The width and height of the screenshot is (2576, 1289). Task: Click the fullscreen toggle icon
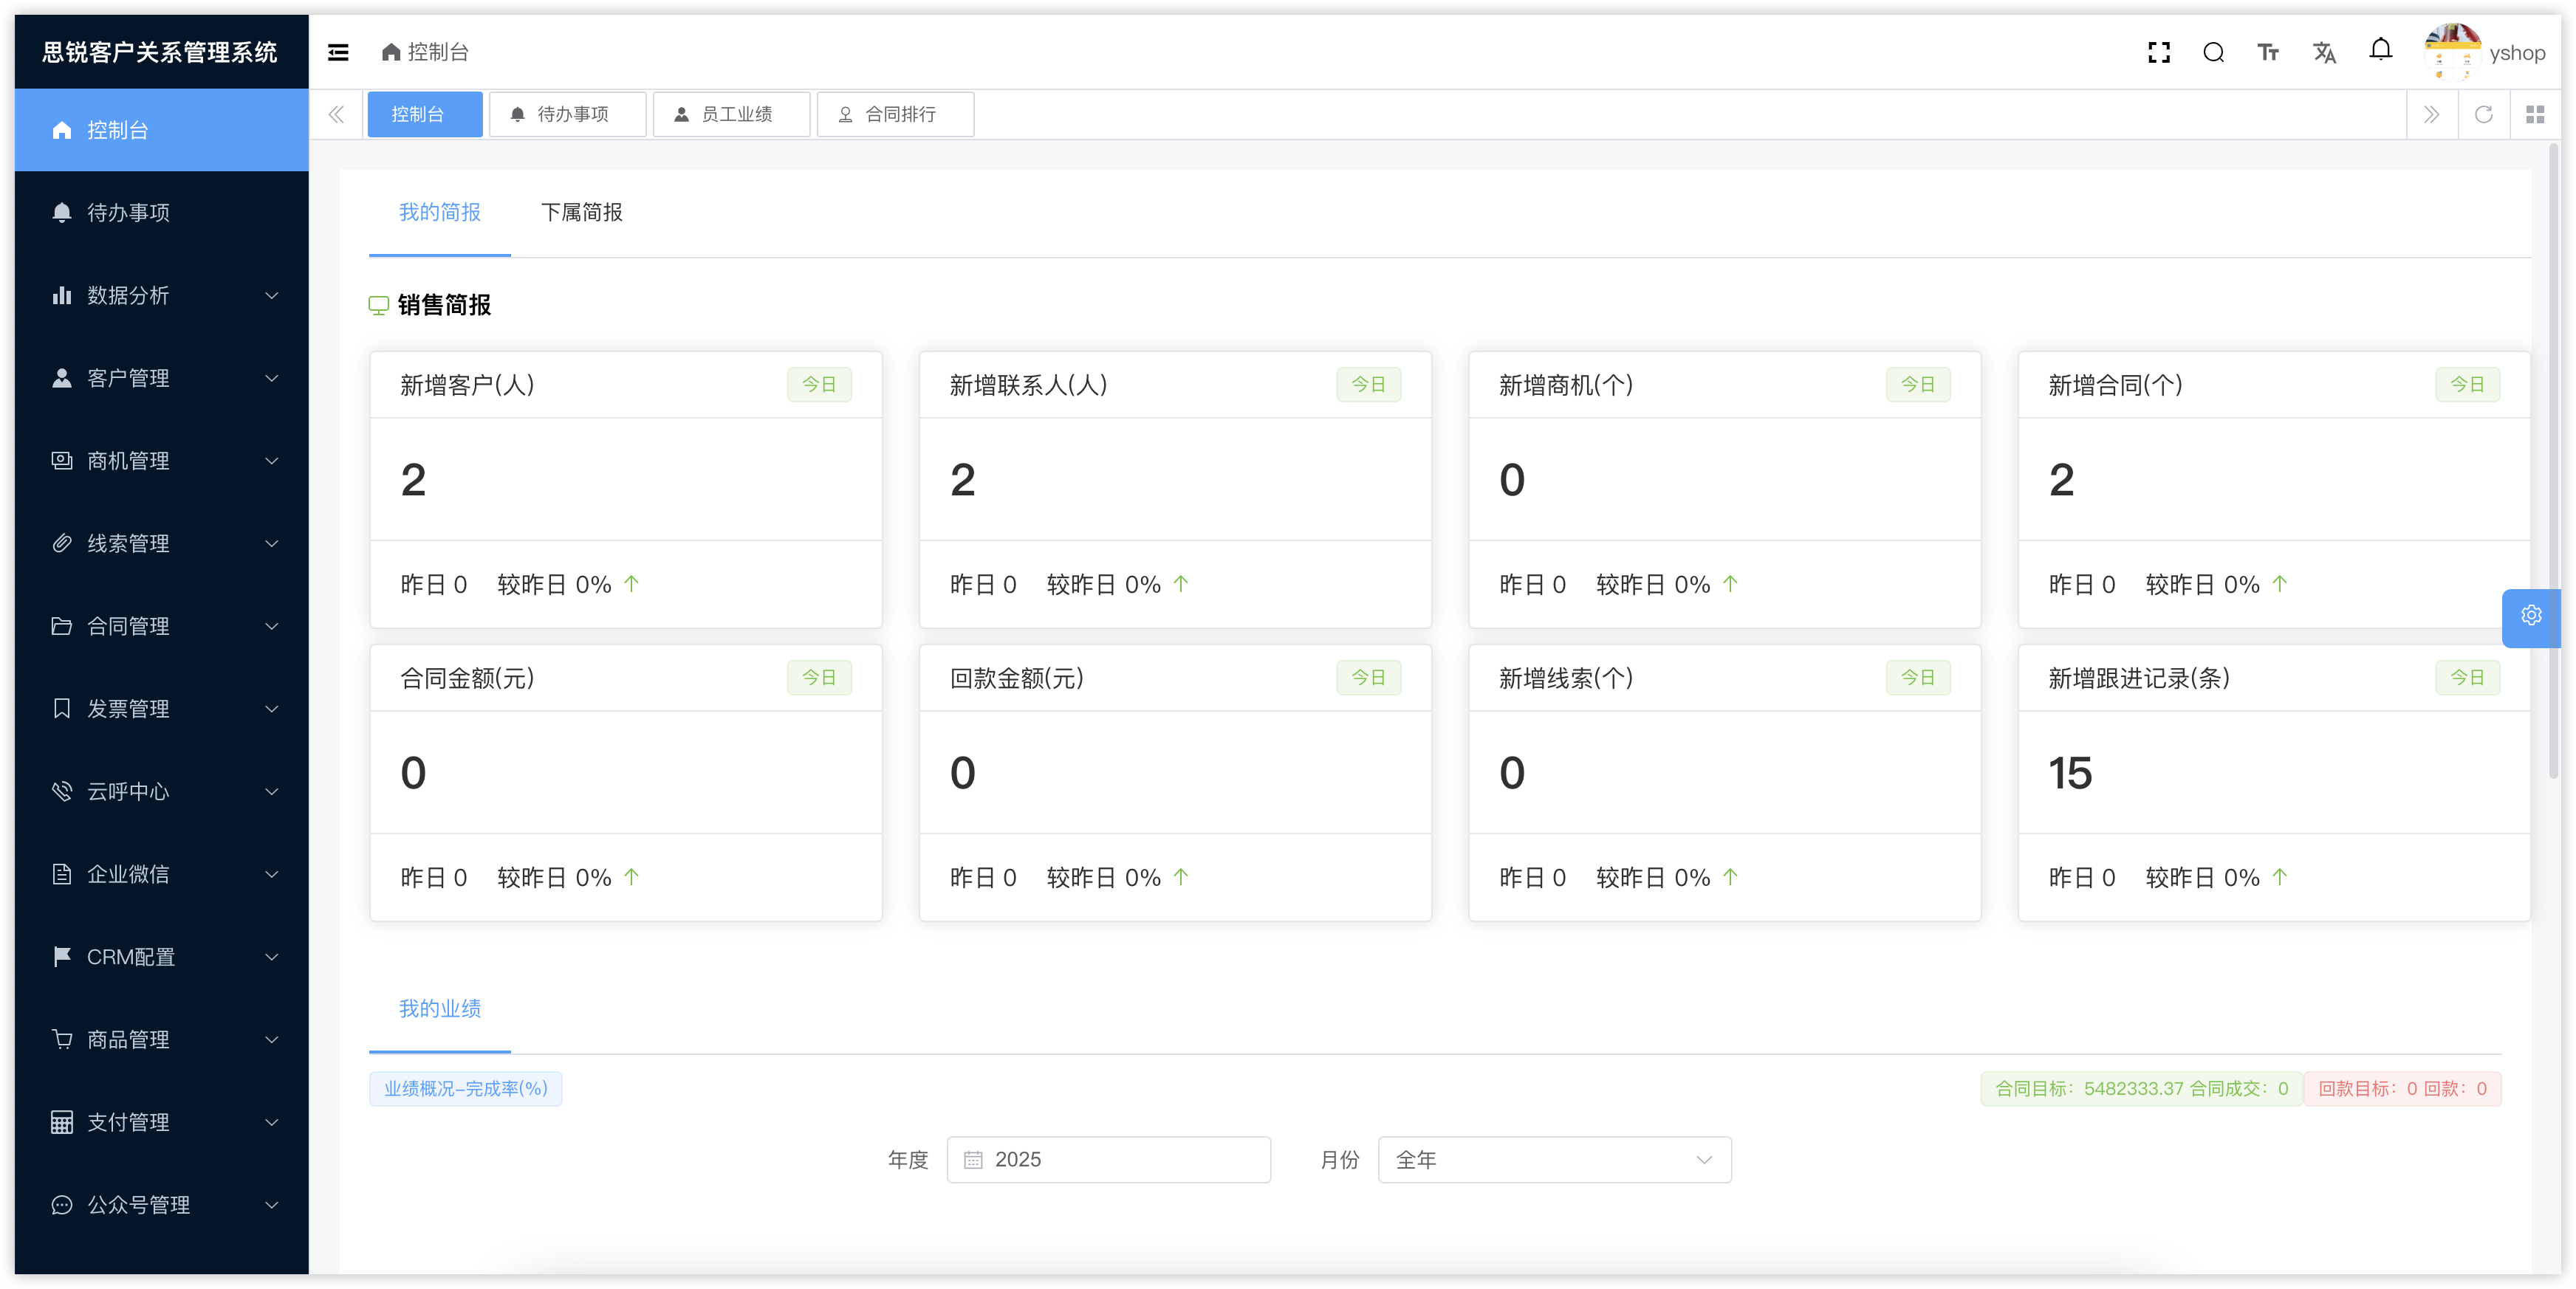(x=2158, y=52)
